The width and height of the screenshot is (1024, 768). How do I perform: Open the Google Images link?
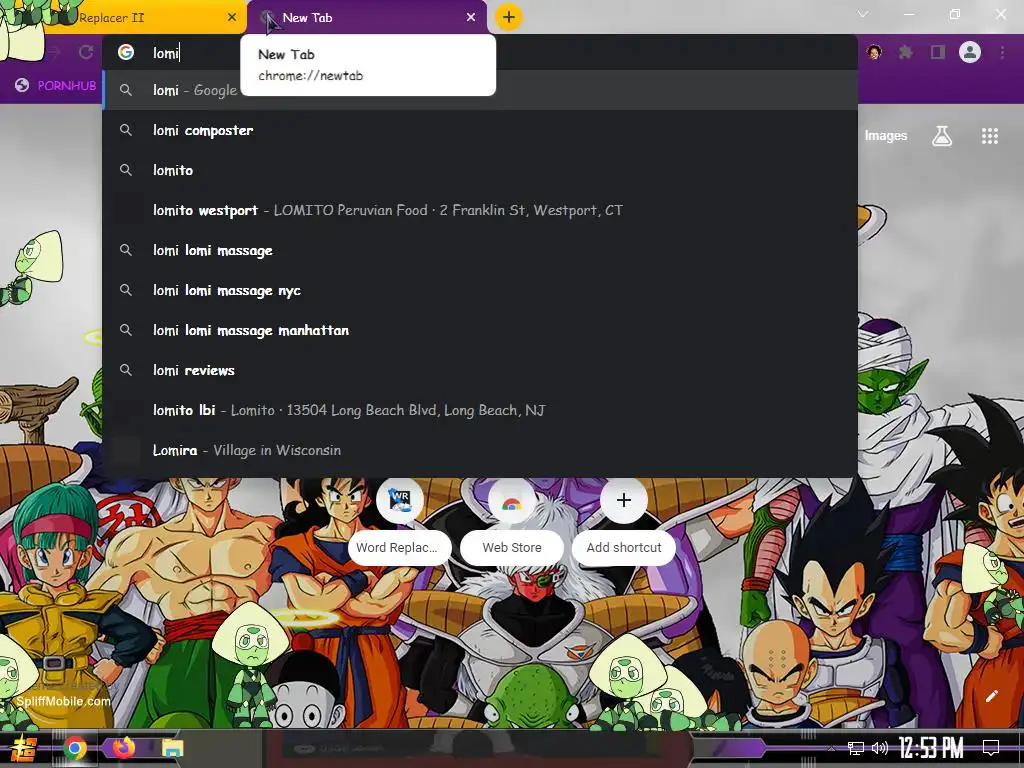click(x=886, y=136)
